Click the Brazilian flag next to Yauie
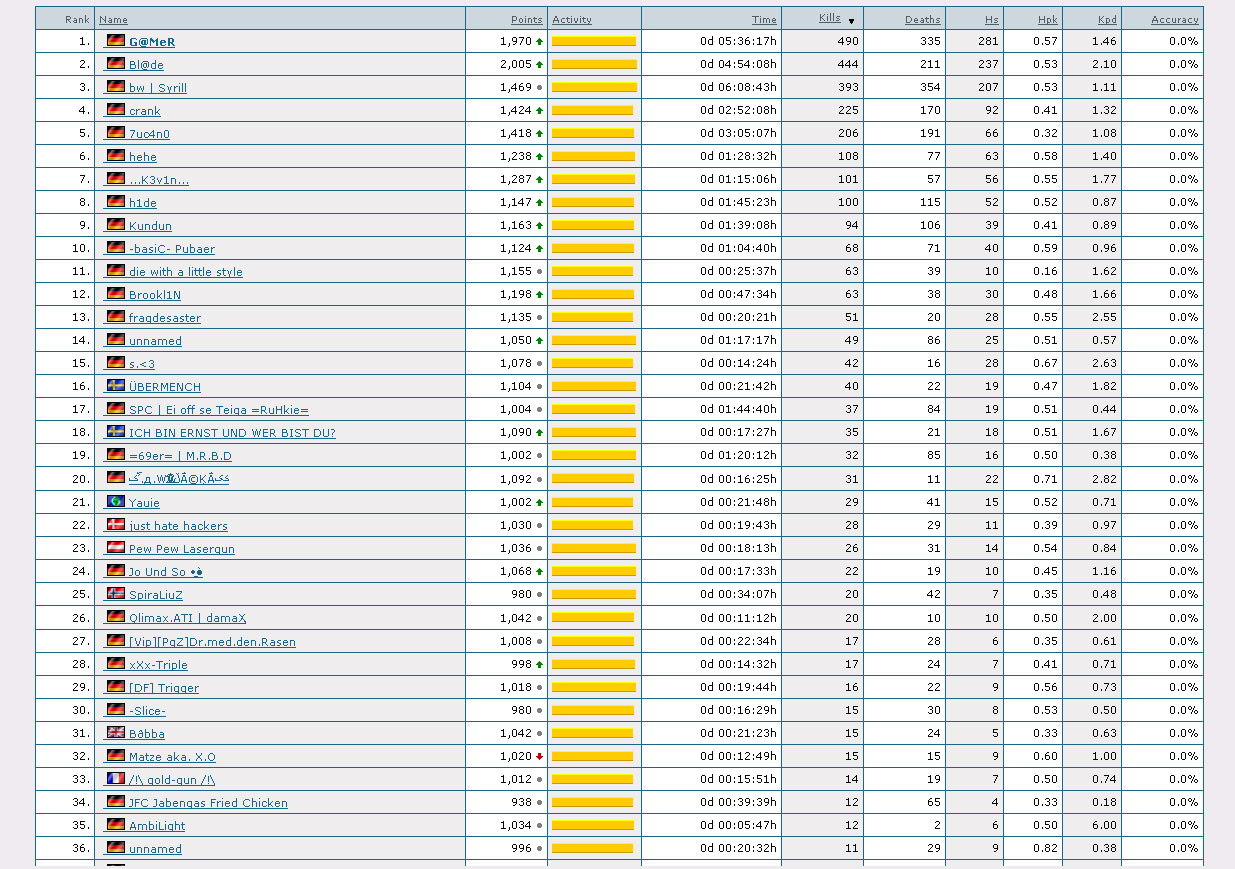 coord(116,502)
